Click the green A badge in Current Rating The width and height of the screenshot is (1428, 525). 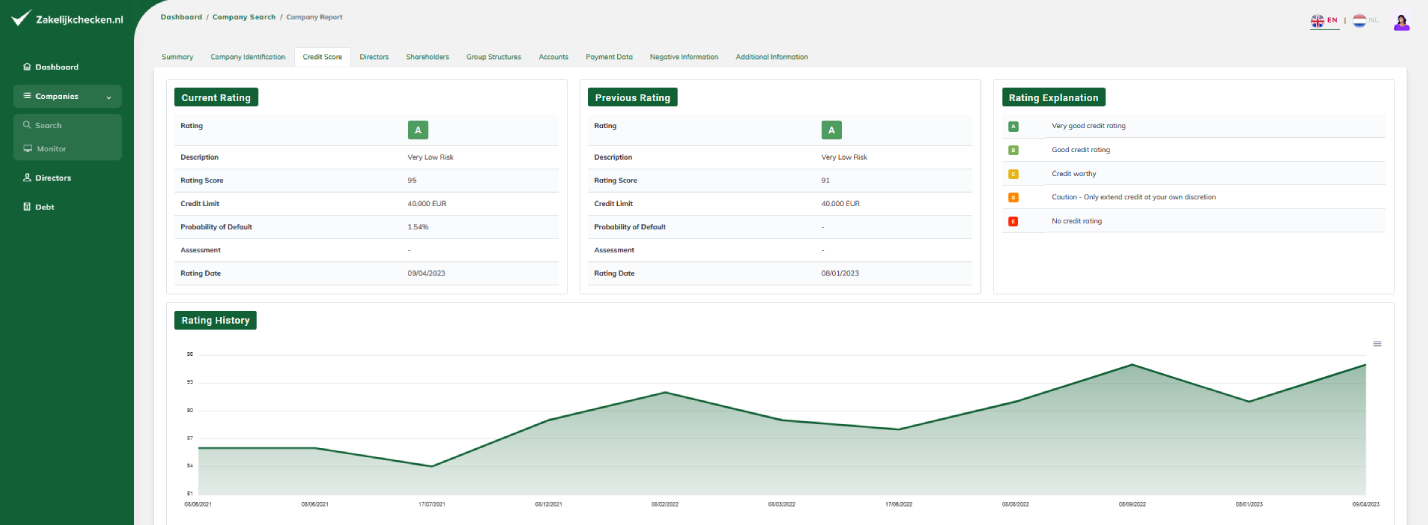tap(418, 130)
